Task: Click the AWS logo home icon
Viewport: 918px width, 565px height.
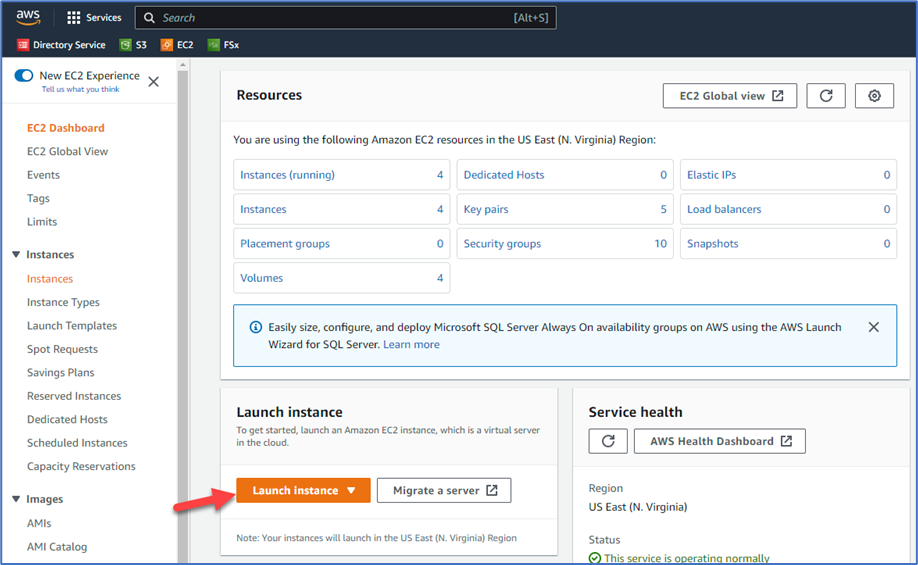Action: click(x=28, y=17)
